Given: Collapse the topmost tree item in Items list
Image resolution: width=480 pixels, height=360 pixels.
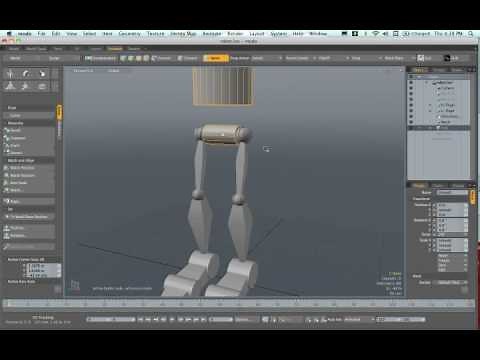Looking at the screenshot, I should point(426,82).
